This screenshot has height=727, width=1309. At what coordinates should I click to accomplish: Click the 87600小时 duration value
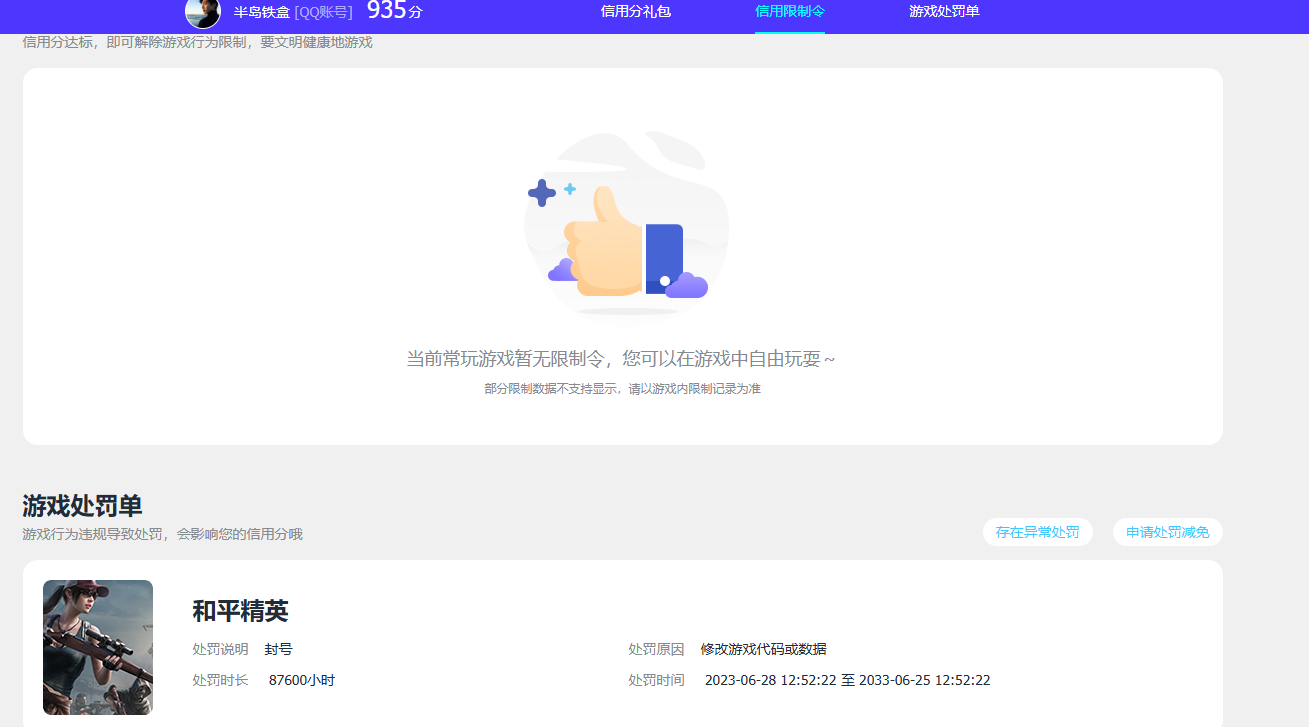[302, 680]
